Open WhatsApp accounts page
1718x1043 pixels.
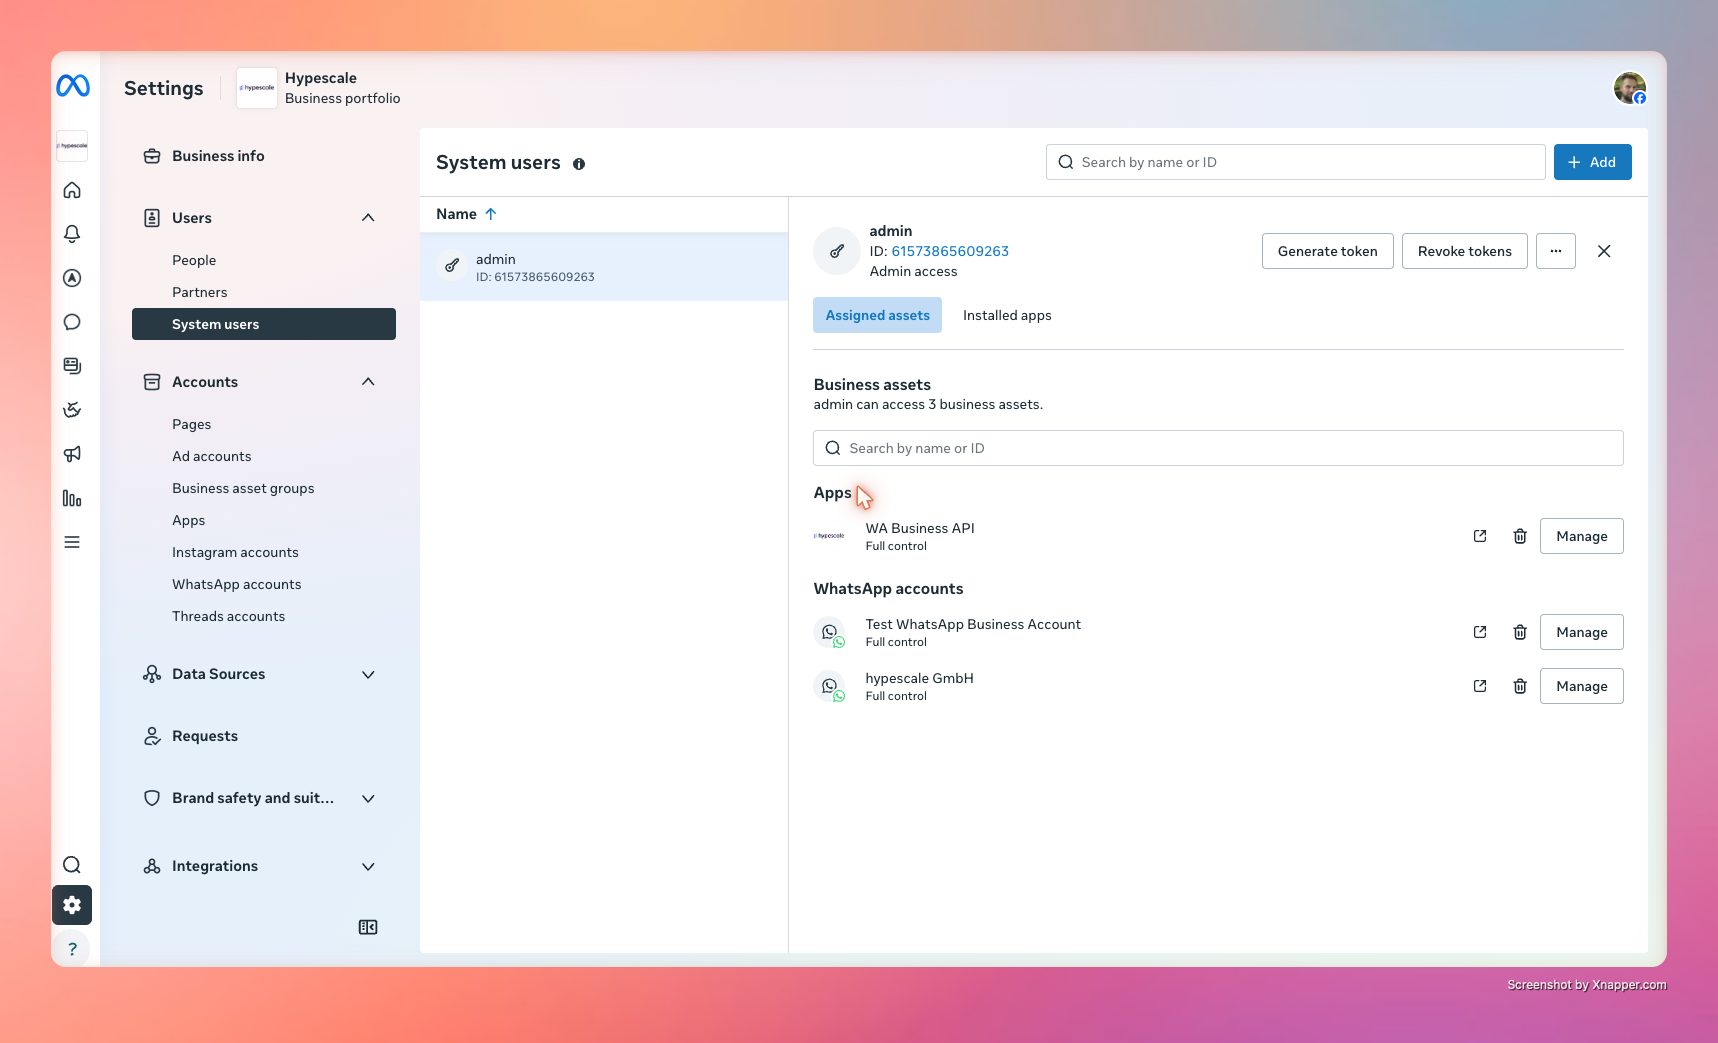[236, 584]
